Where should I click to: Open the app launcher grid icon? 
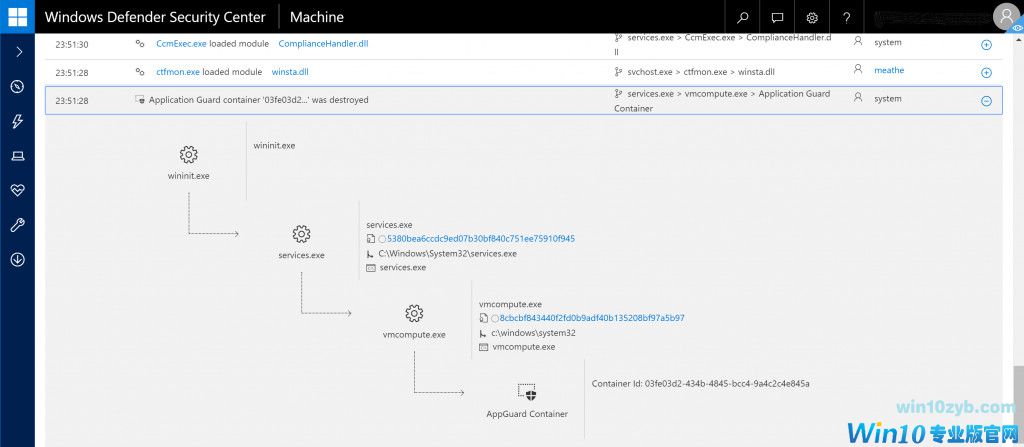[18, 16]
